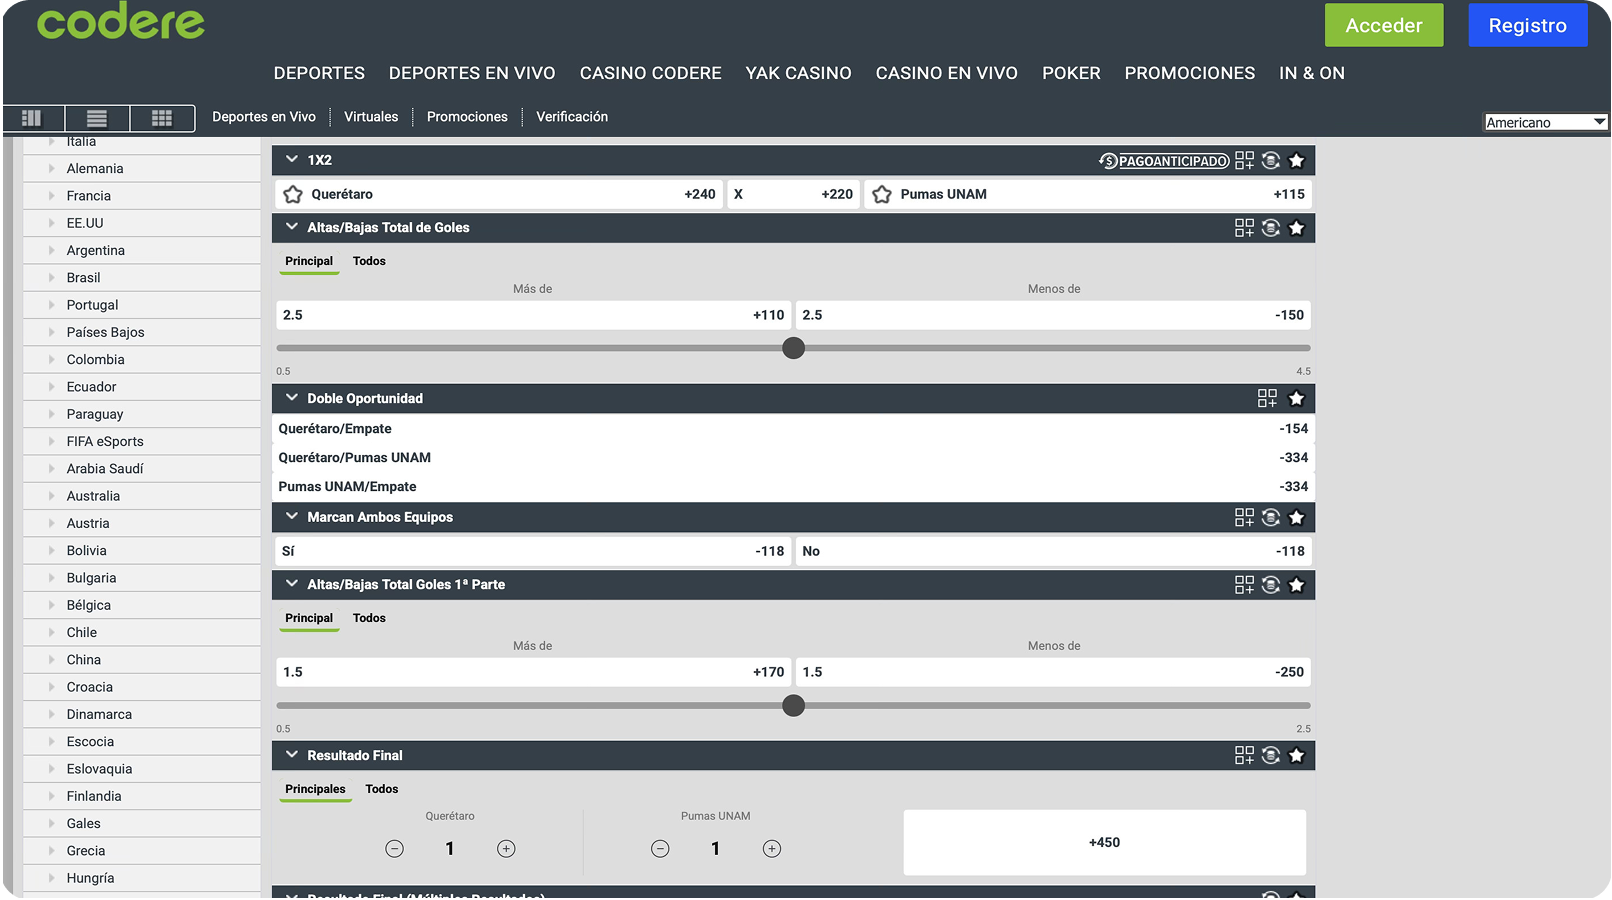Screen dimensions: 1612x900
Task: Select Querétaro/Empate -154 double chance
Action: click(x=793, y=429)
